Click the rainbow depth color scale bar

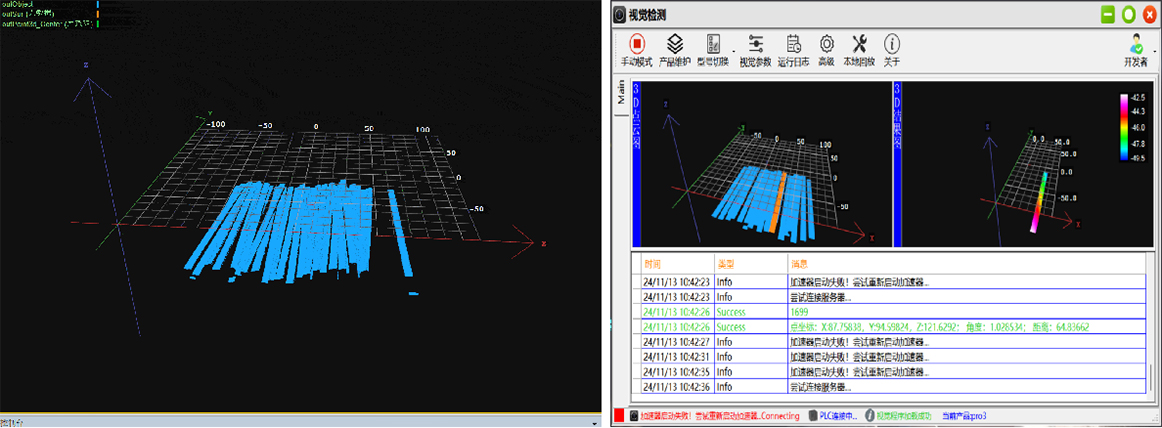1124,127
